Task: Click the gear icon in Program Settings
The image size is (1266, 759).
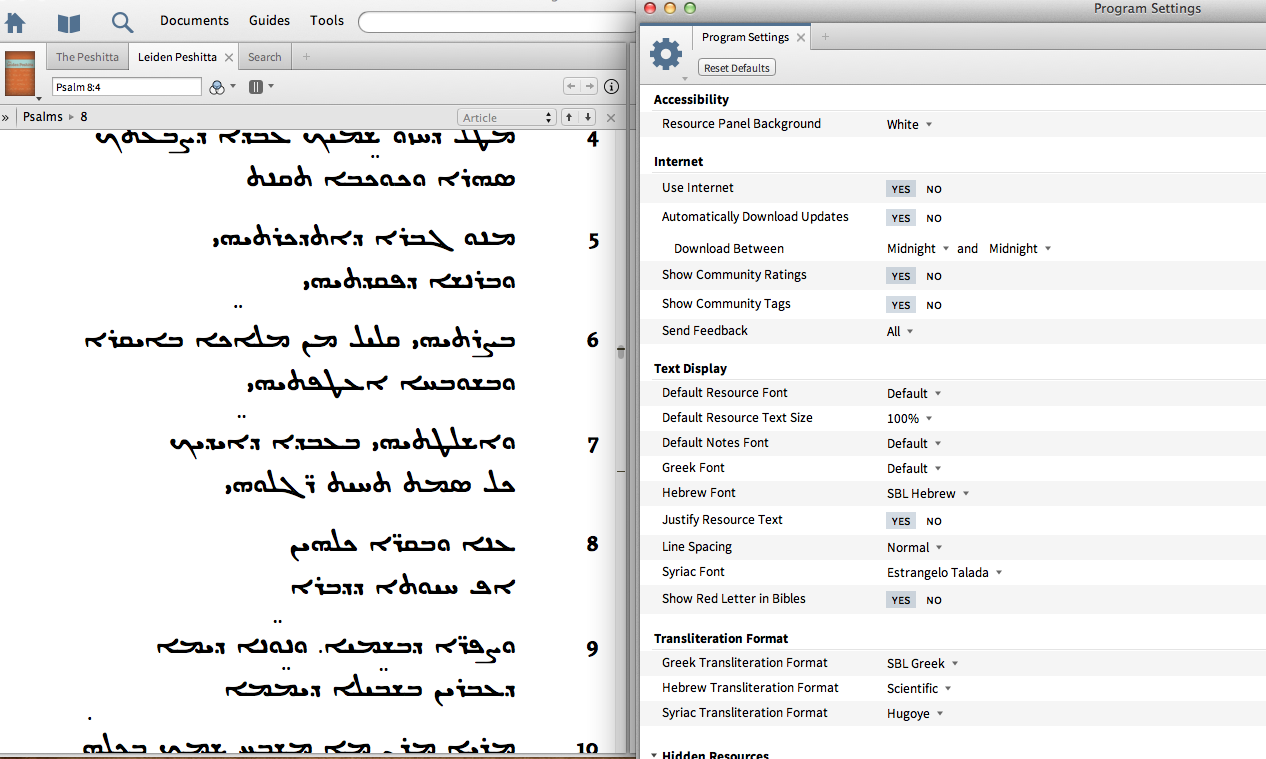Action: click(x=666, y=55)
